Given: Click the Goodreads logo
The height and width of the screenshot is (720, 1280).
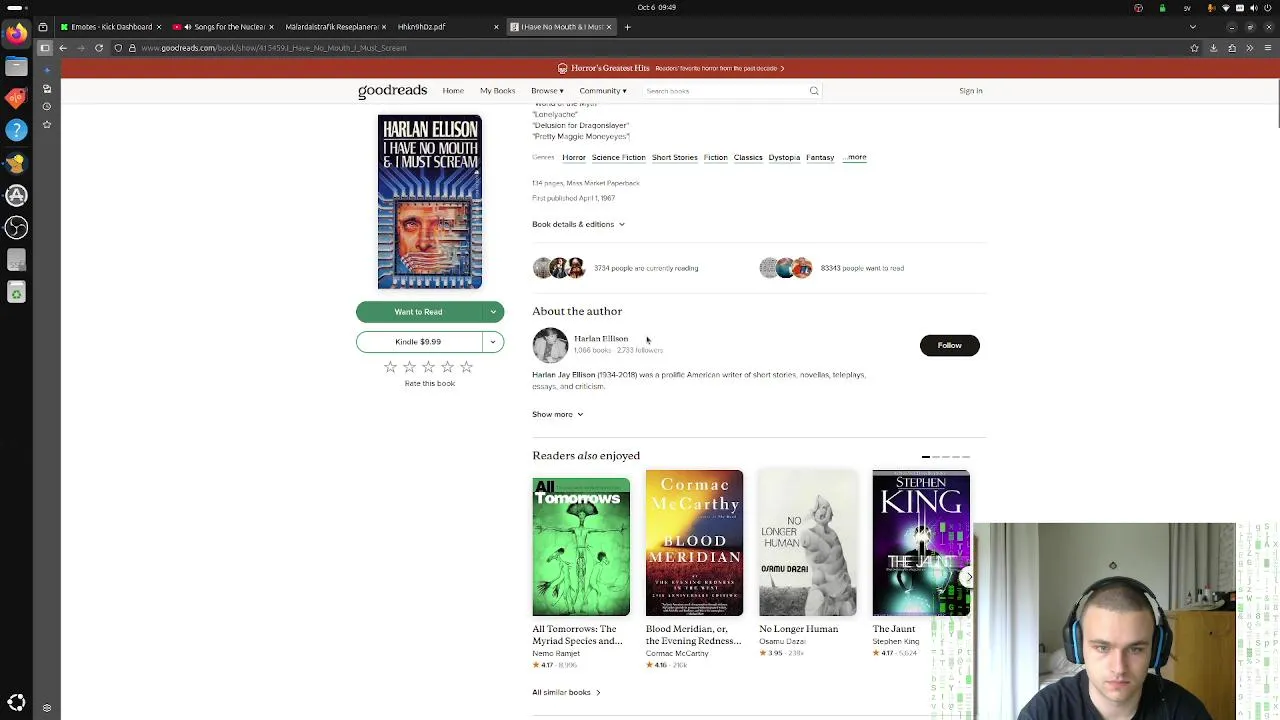Looking at the screenshot, I should [392, 91].
